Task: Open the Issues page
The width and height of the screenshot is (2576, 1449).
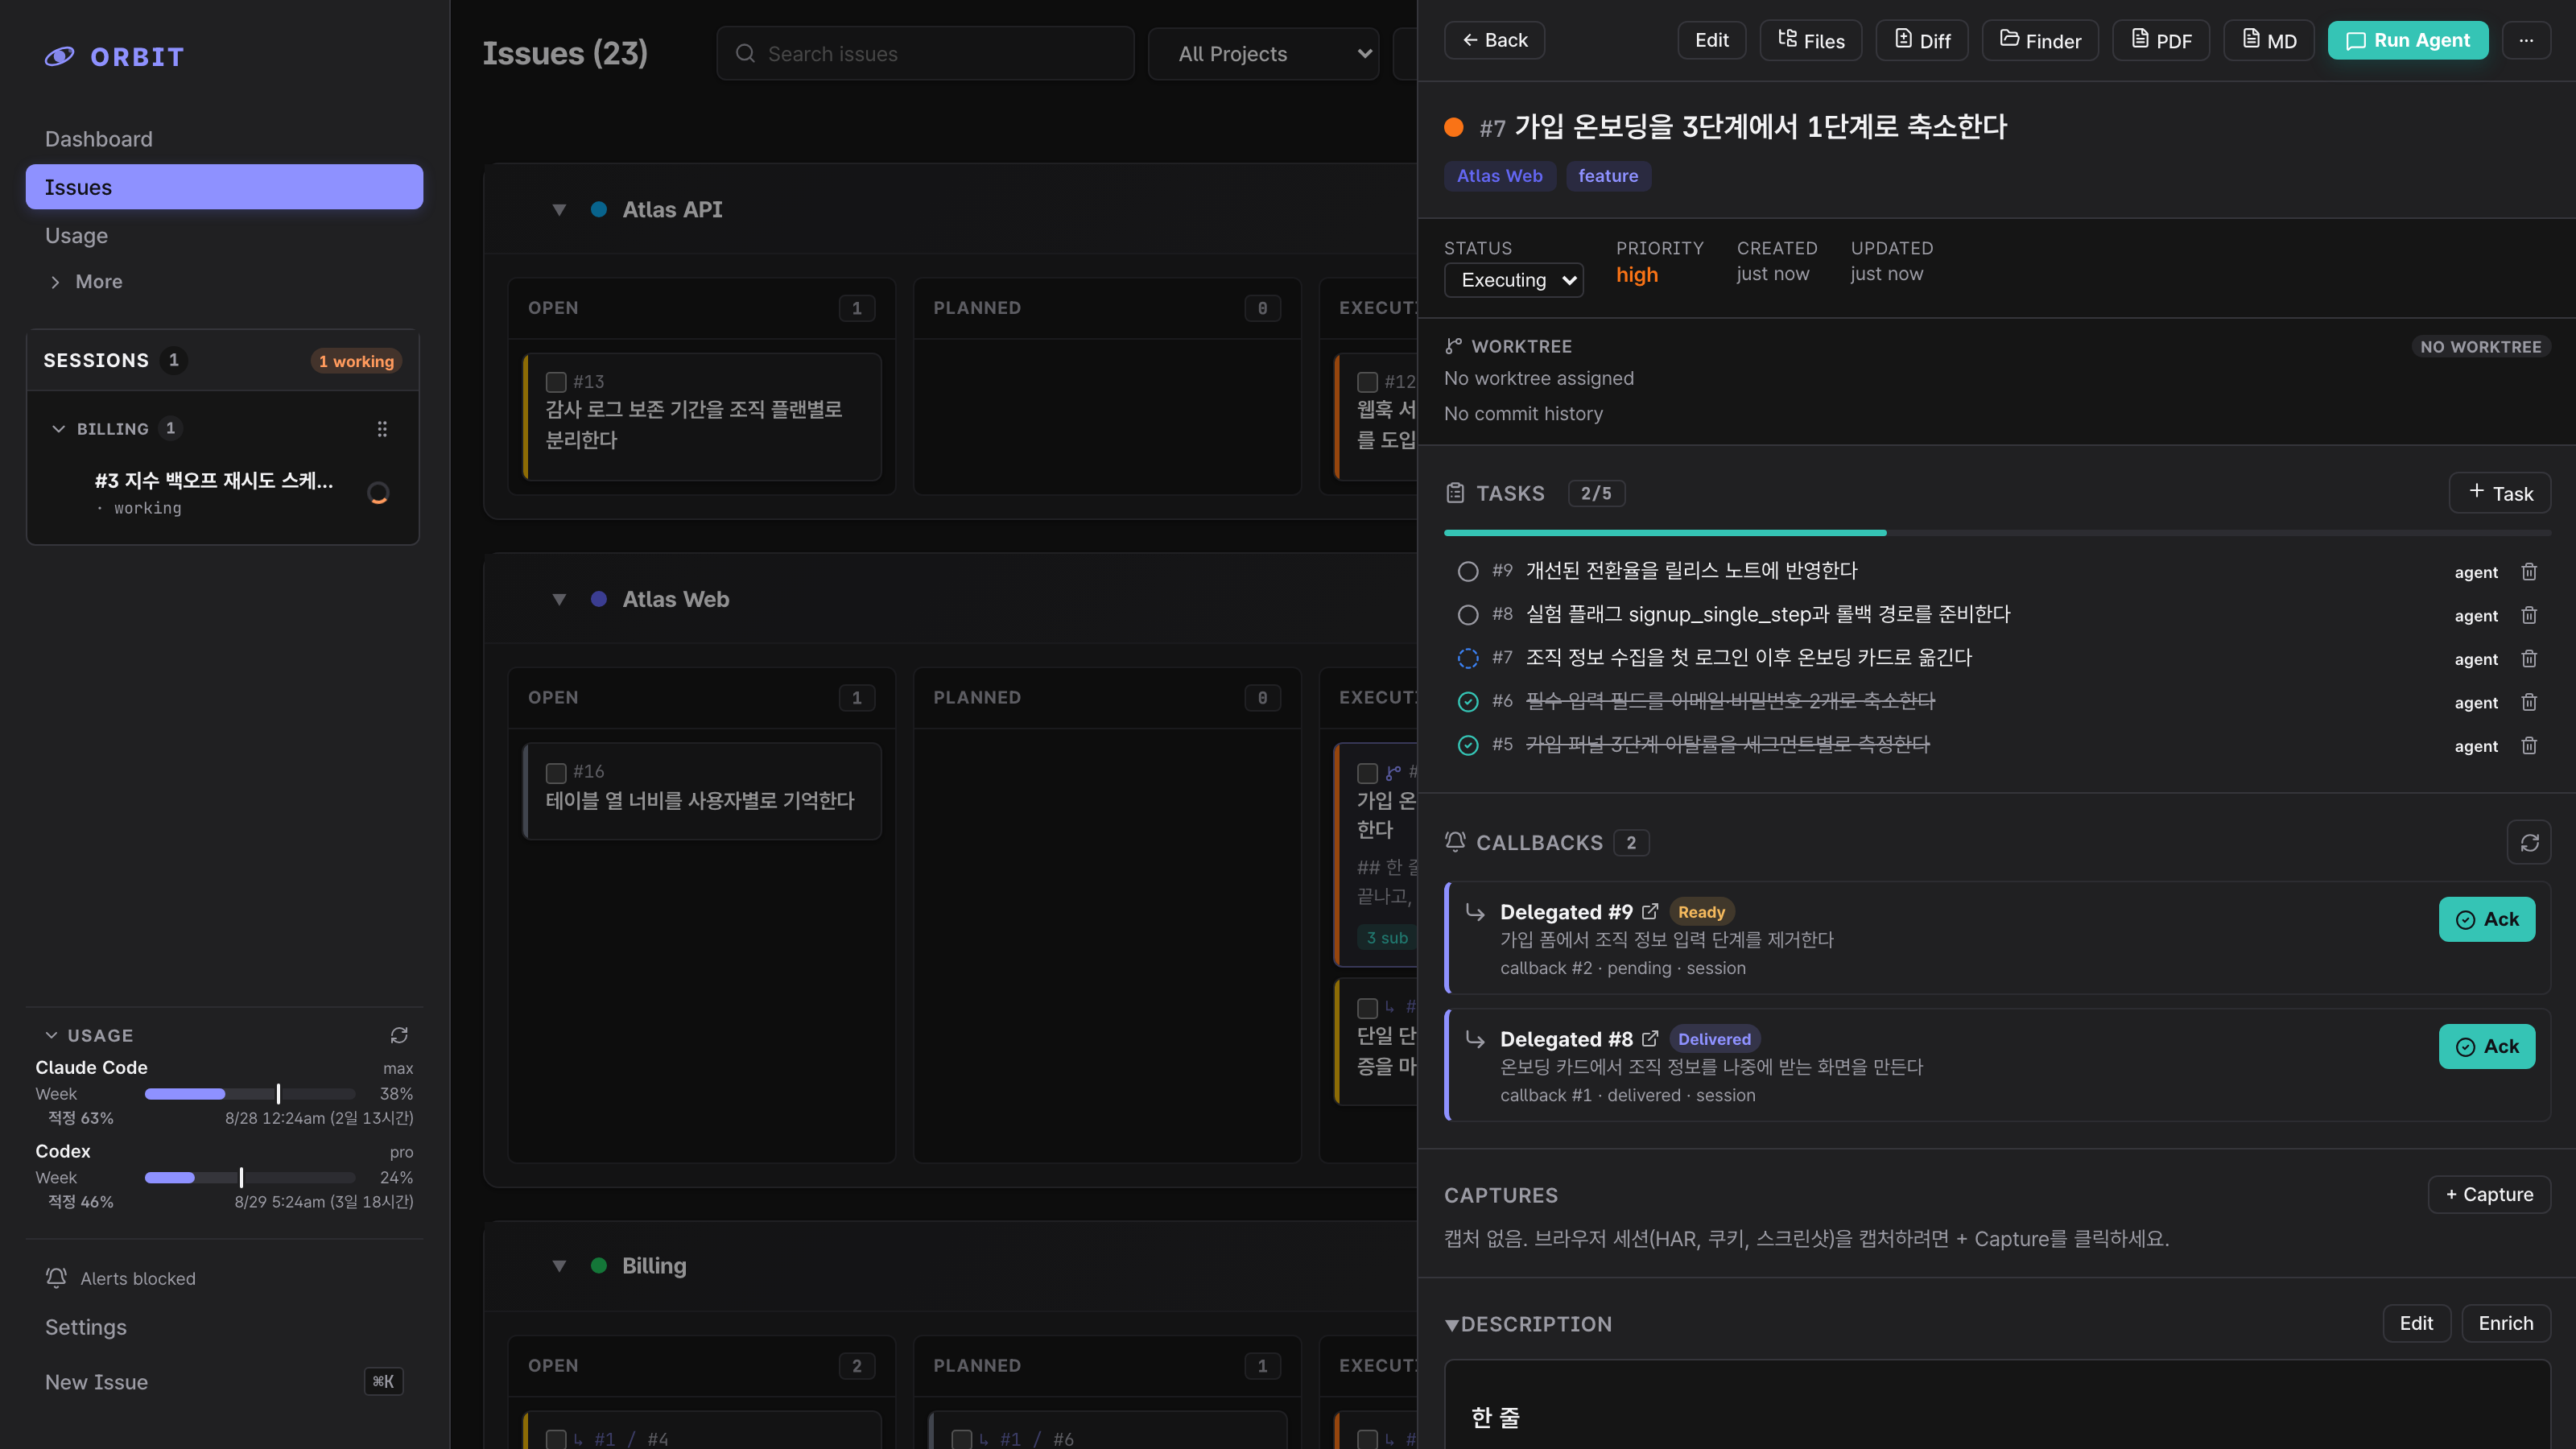Action: click(224, 187)
